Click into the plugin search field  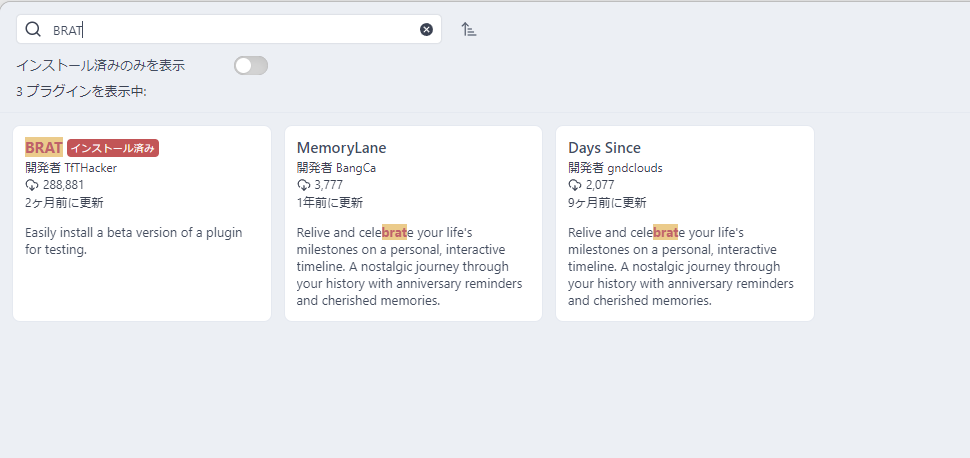click(x=229, y=29)
